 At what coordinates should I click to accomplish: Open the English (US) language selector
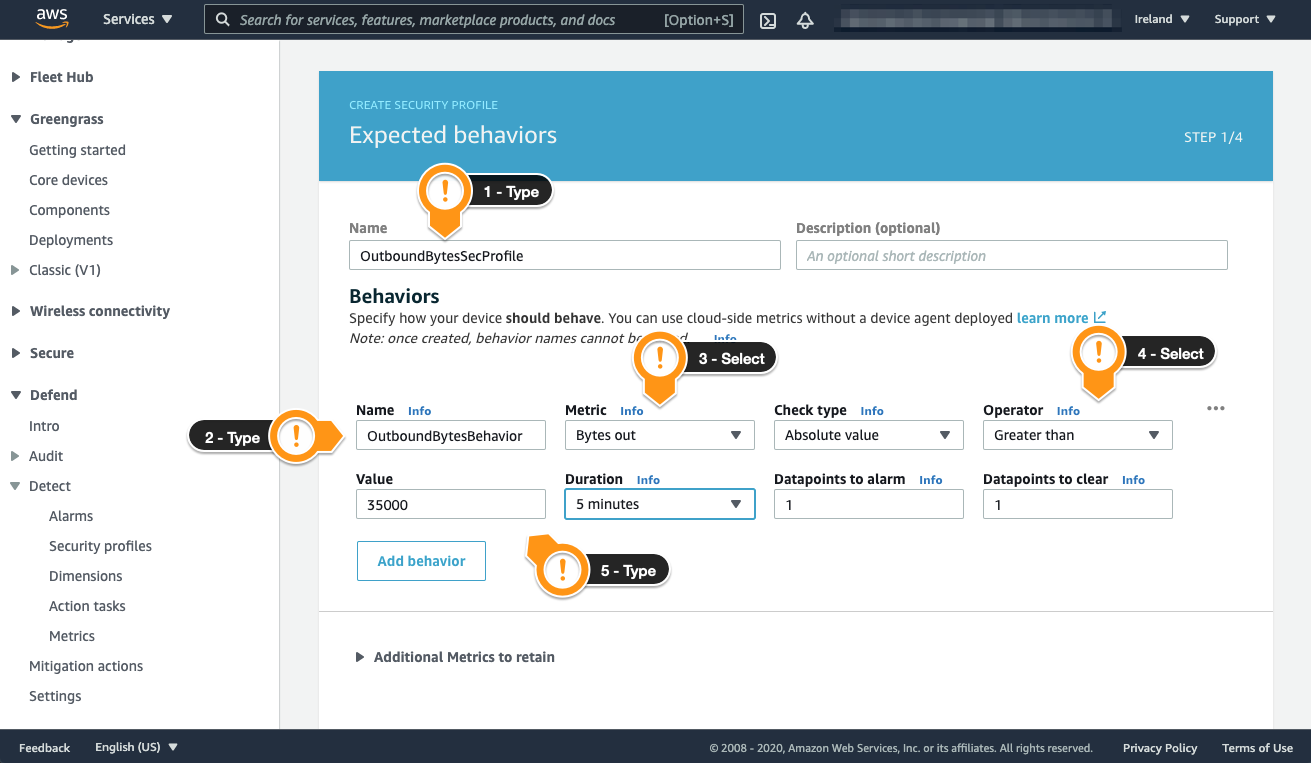136,747
